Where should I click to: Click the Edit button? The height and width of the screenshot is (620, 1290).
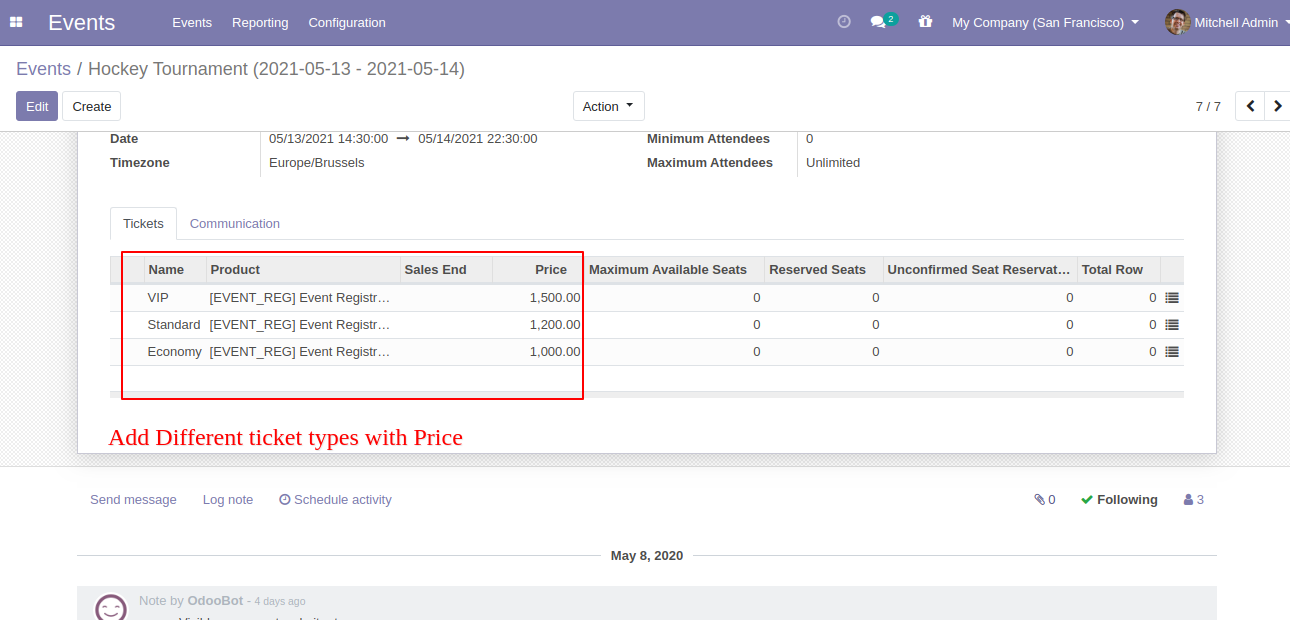(37, 106)
